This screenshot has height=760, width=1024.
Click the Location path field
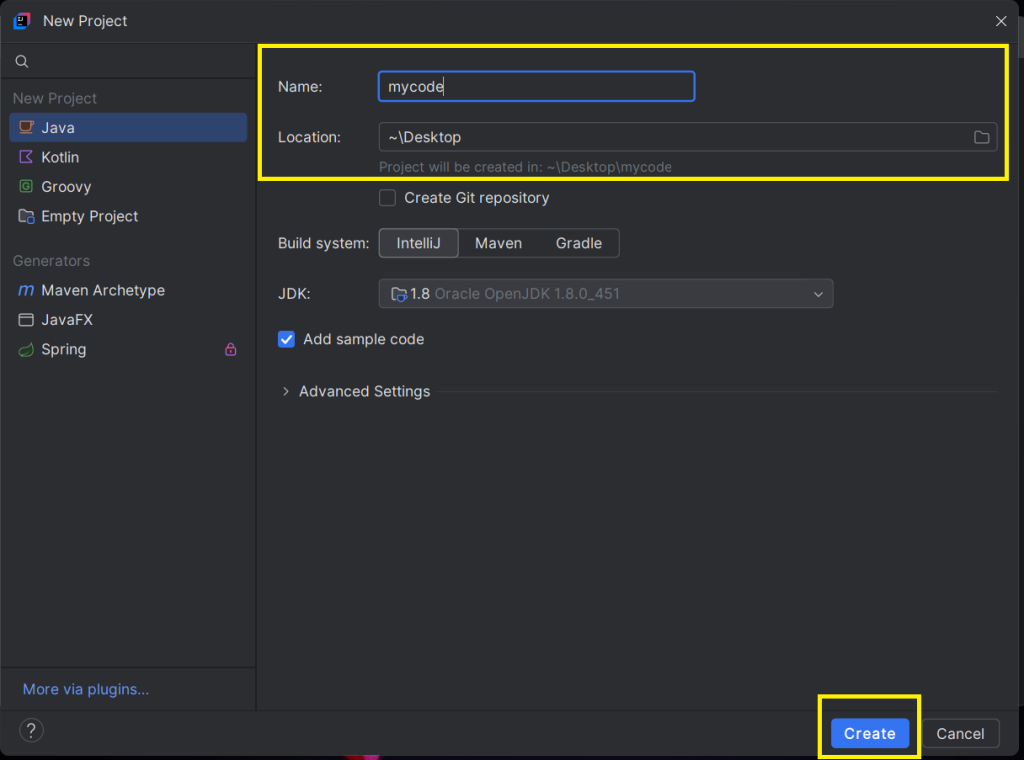pyautogui.click(x=600, y=137)
